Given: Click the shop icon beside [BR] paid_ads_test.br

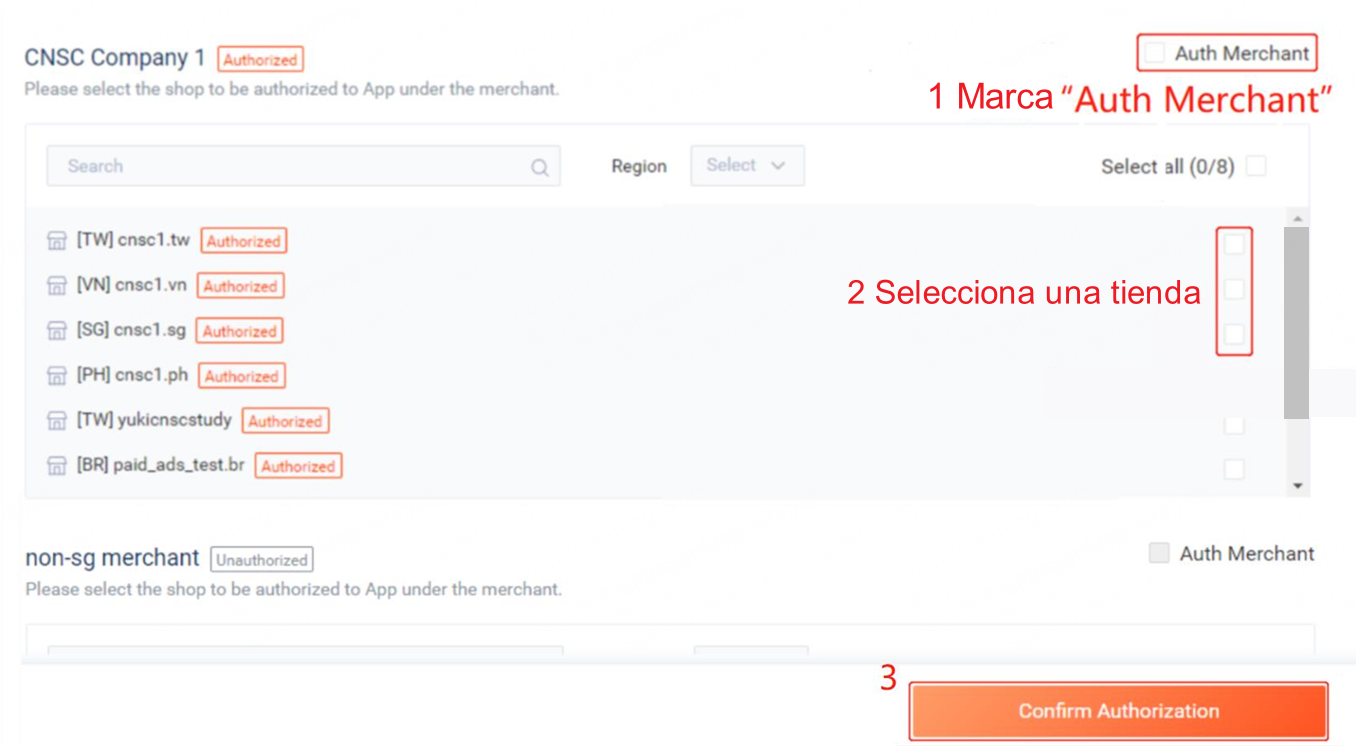Looking at the screenshot, I should pyautogui.click(x=57, y=466).
